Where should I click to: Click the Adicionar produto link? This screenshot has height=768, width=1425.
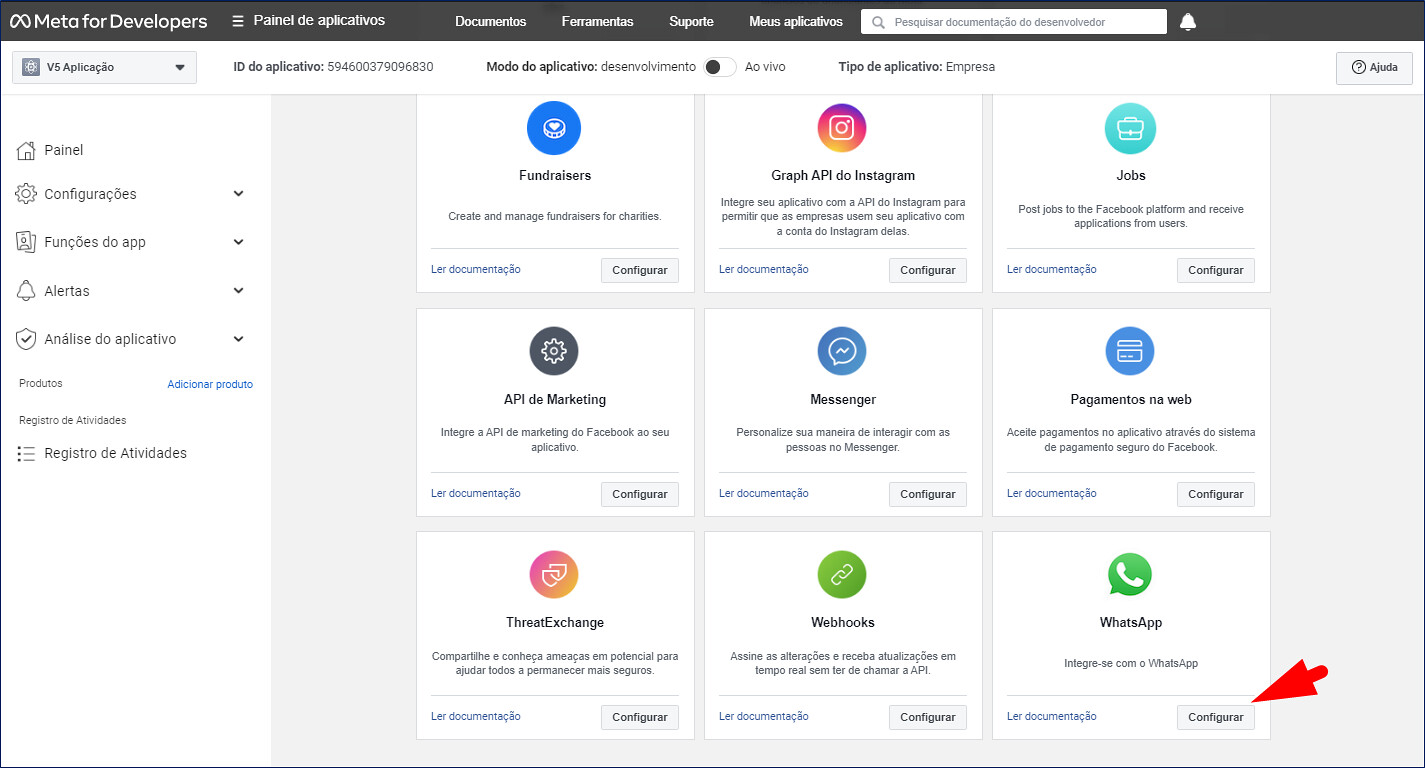210,384
